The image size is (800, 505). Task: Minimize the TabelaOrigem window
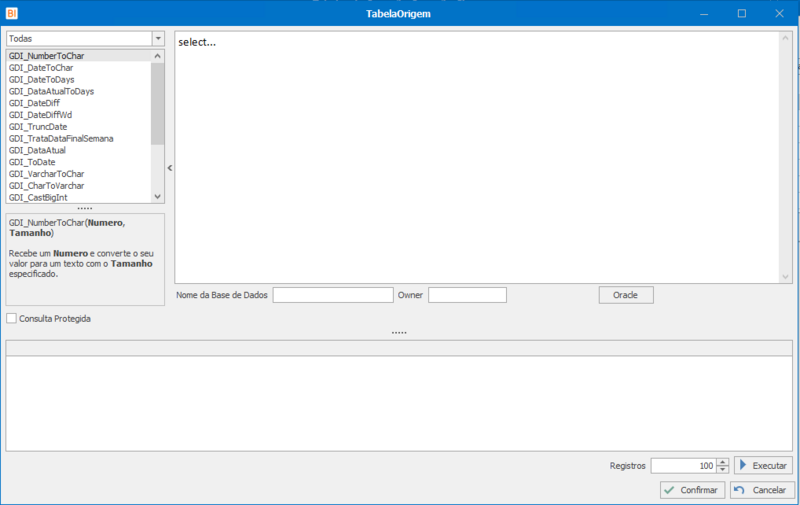point(704,14)
